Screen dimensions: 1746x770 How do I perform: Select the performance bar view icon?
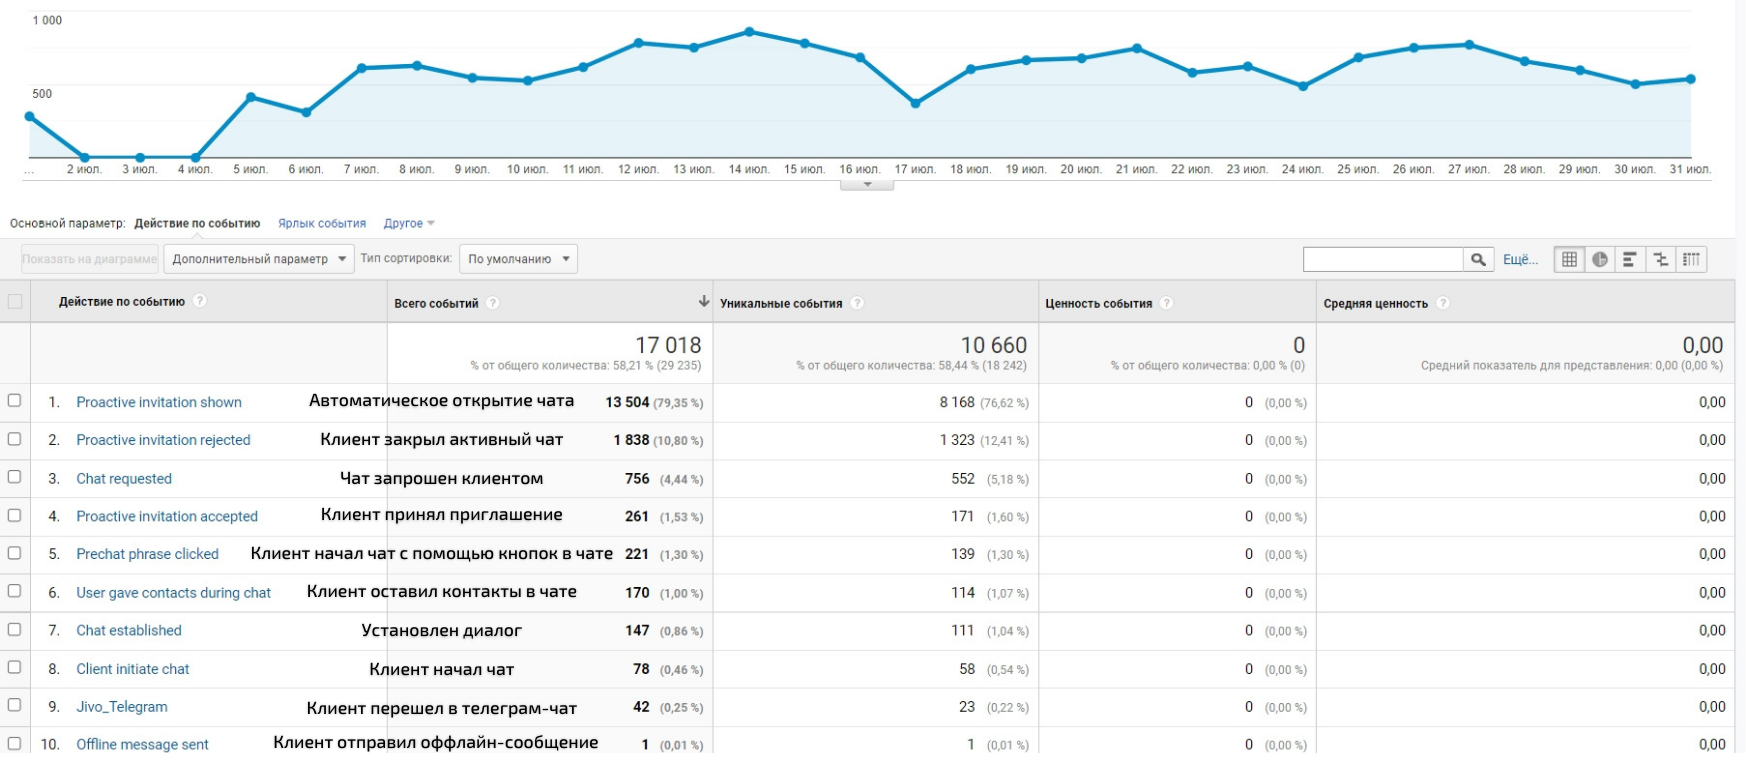point(1630,260)
